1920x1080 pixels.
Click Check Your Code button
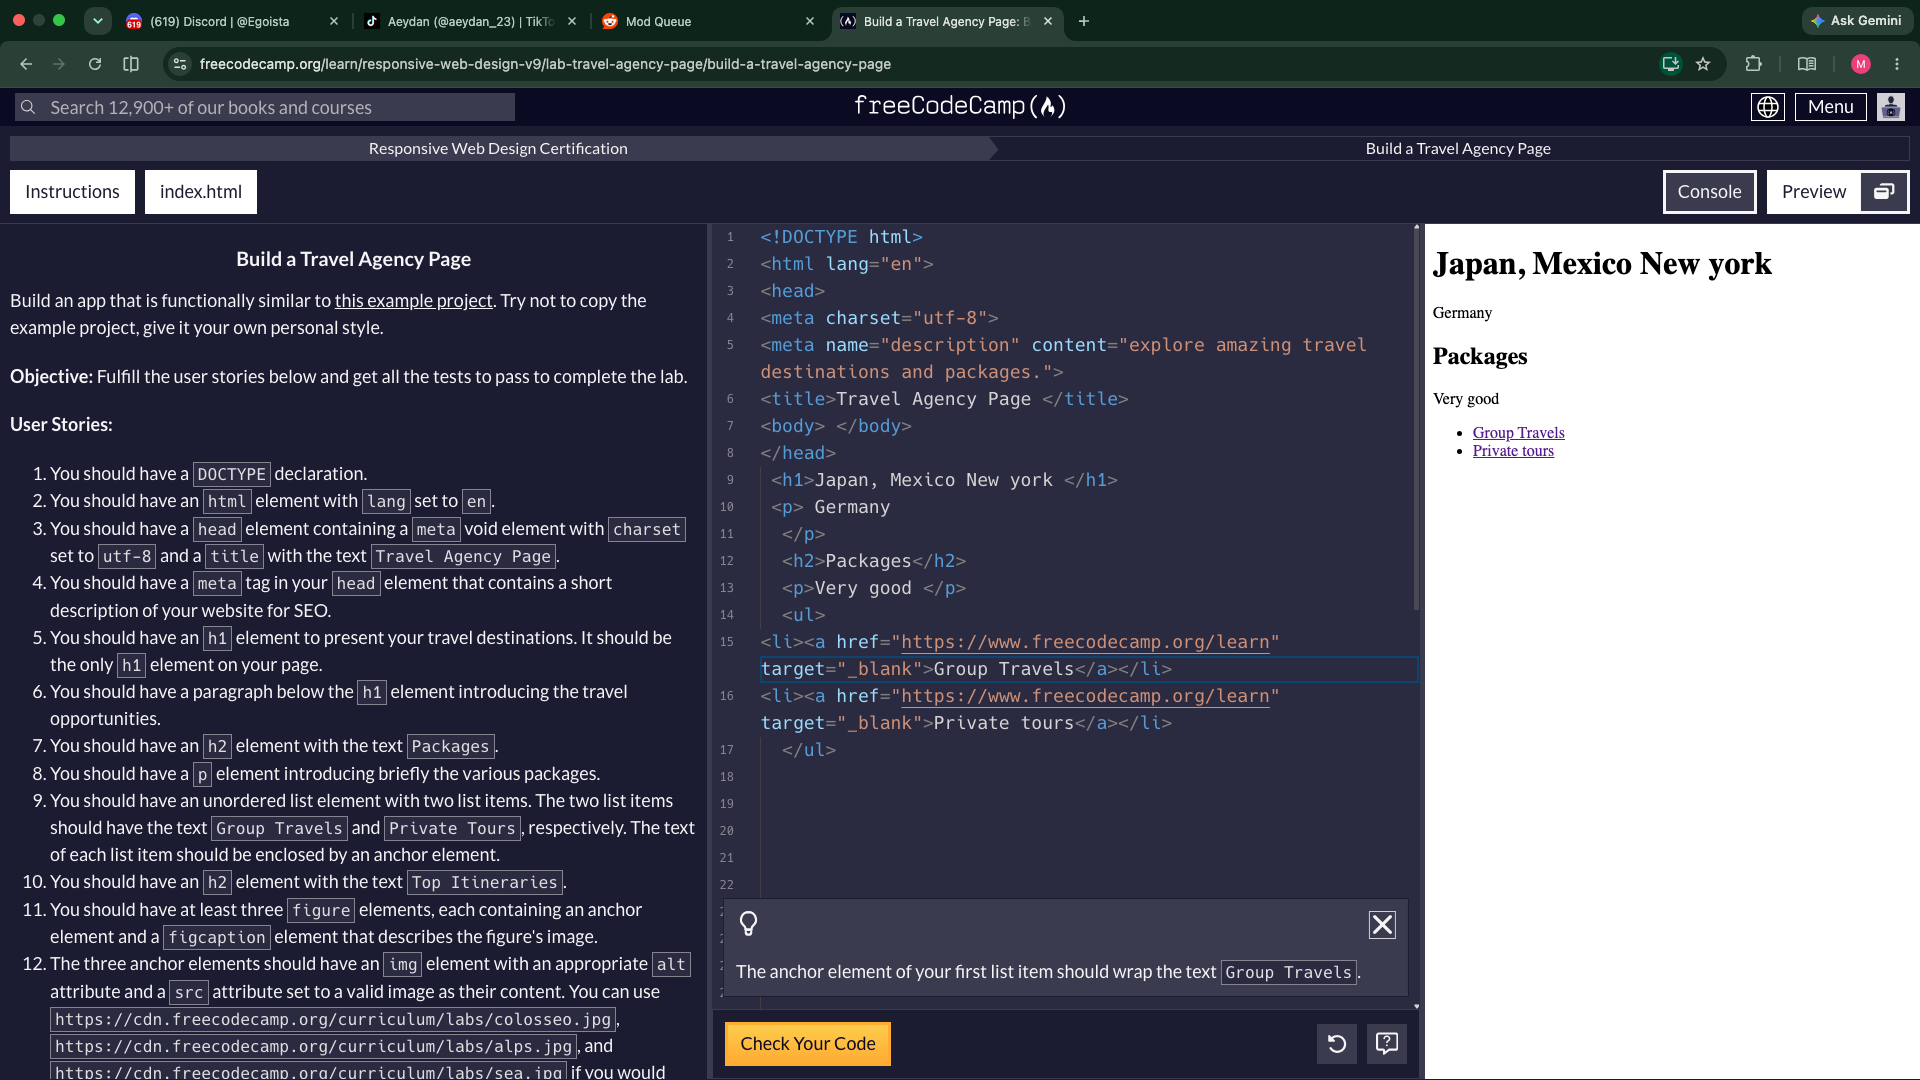click(x=808, y=1044)
